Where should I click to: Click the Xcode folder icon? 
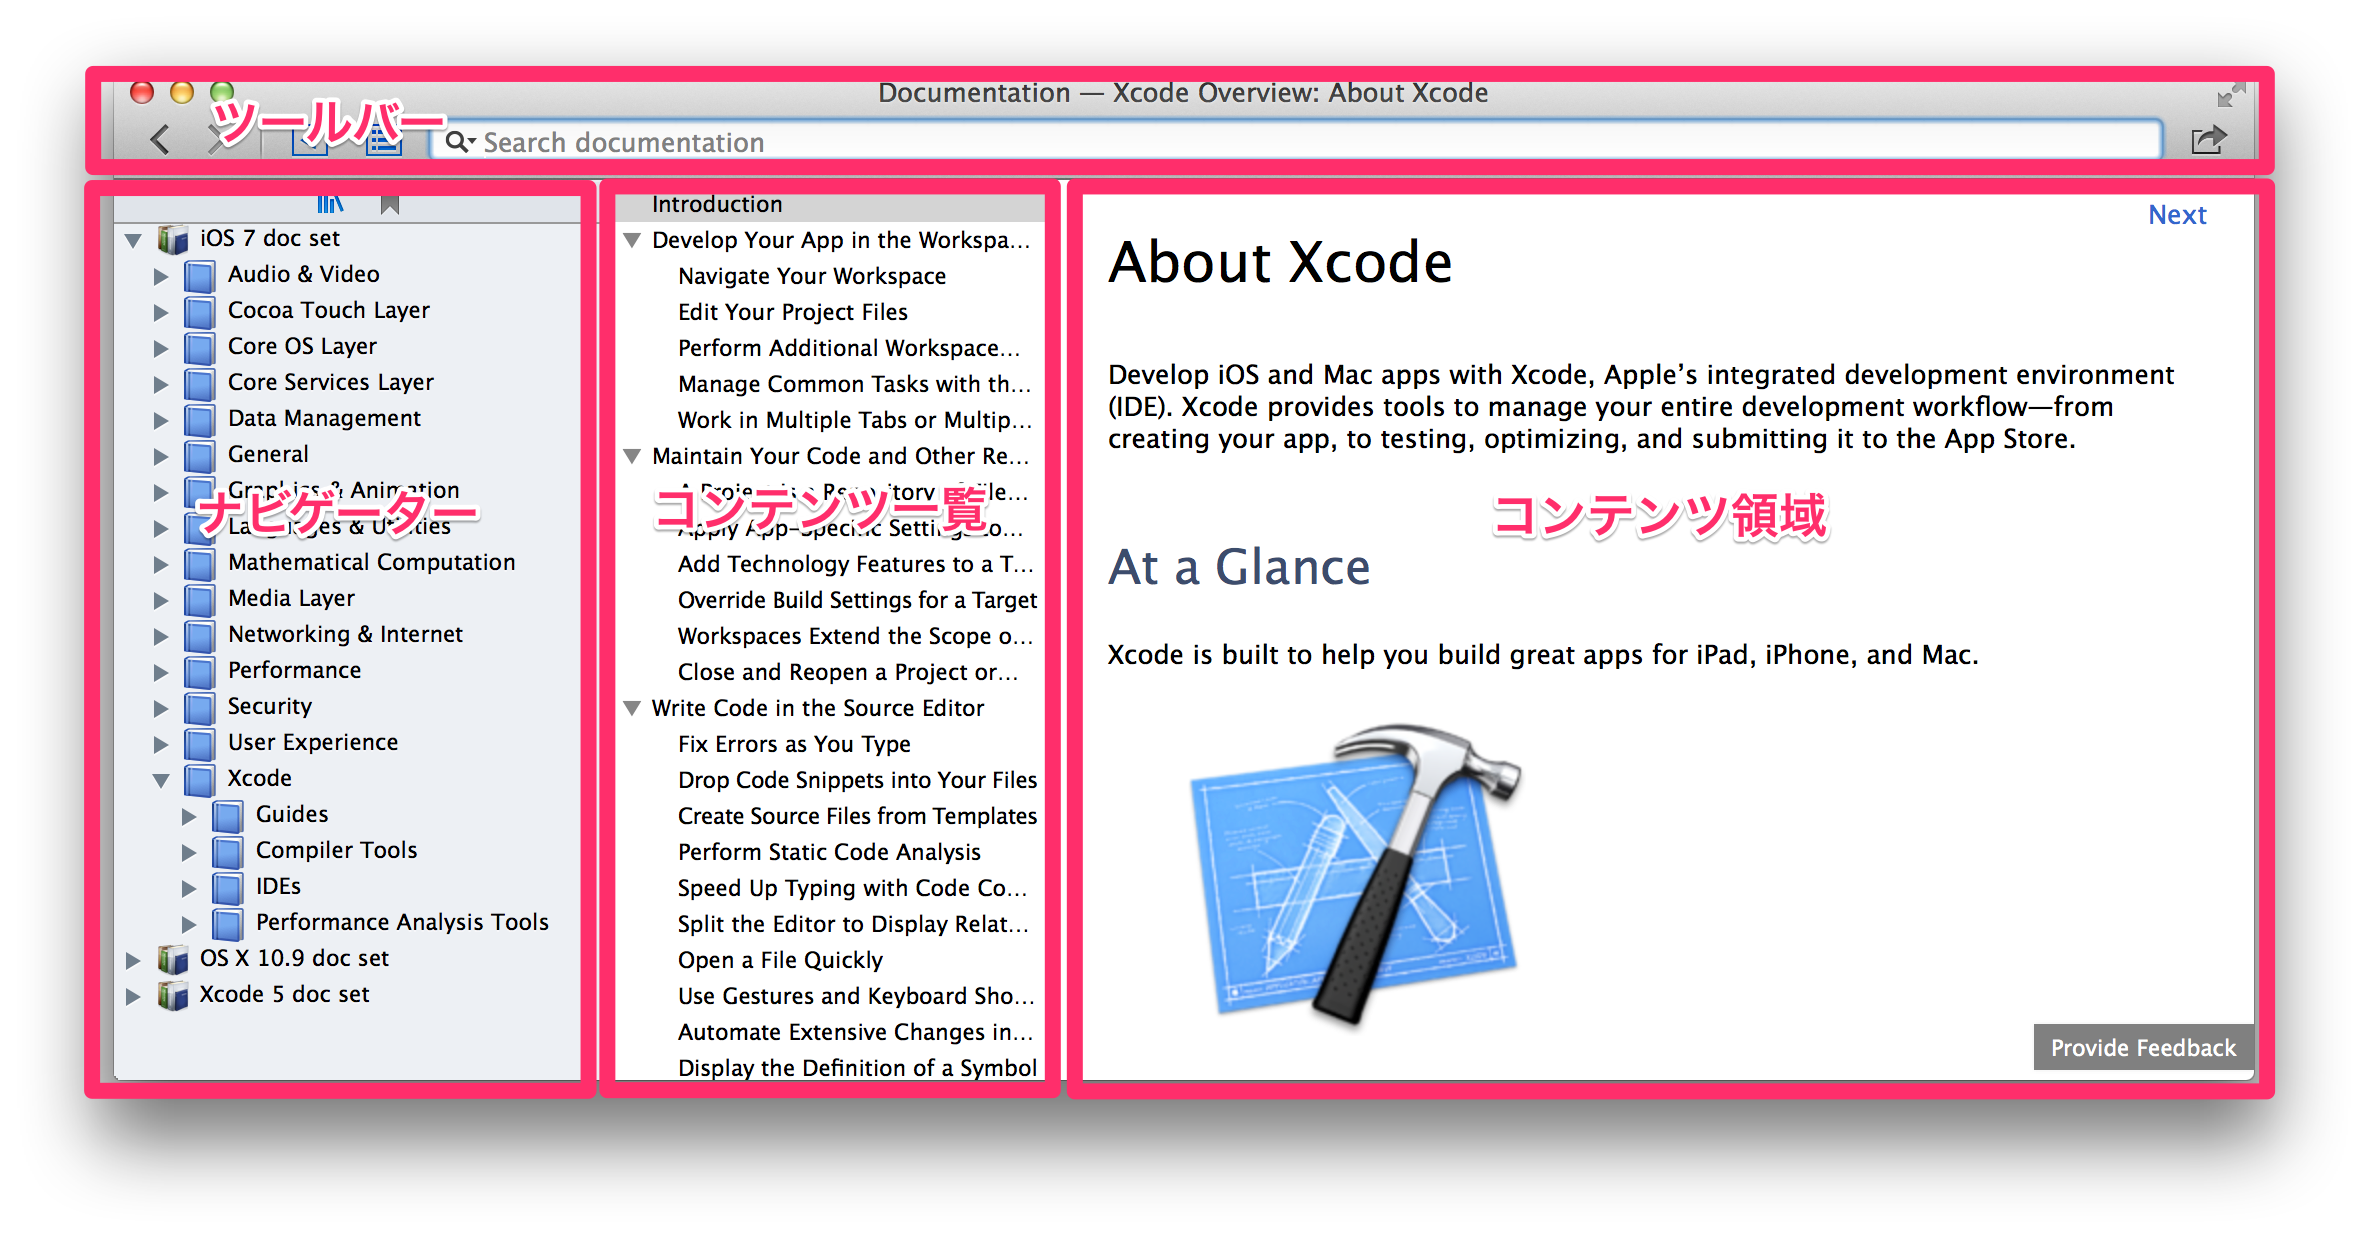(200, 779)
